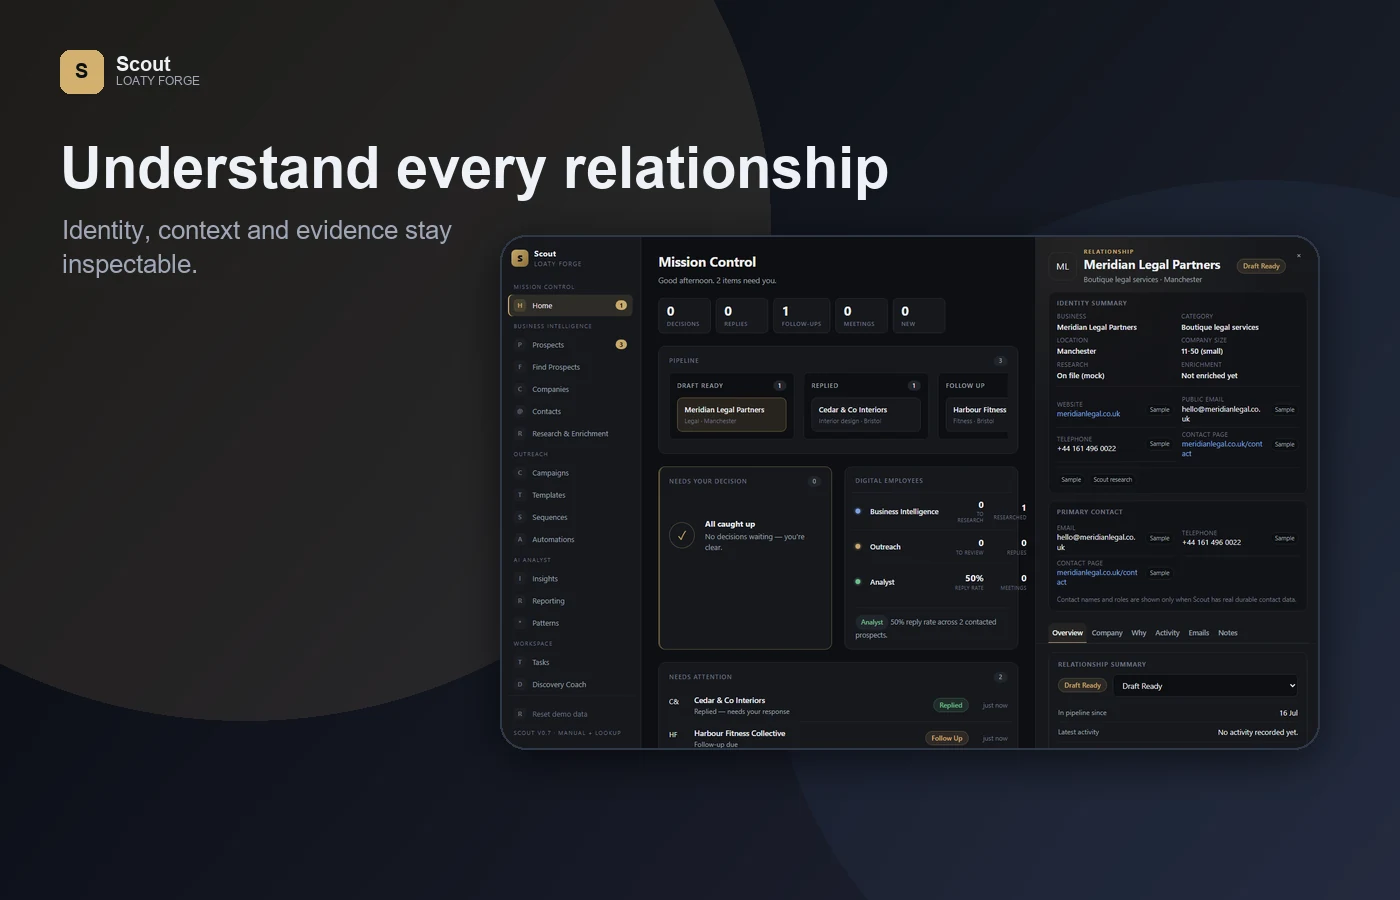Close the Relationship panel

(1298, 256)
